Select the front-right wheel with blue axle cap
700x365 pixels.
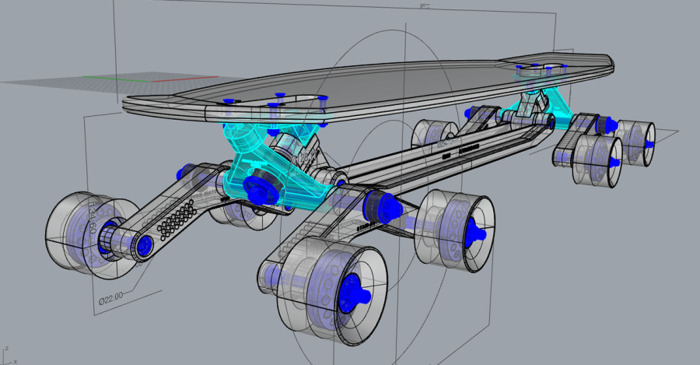455,229
